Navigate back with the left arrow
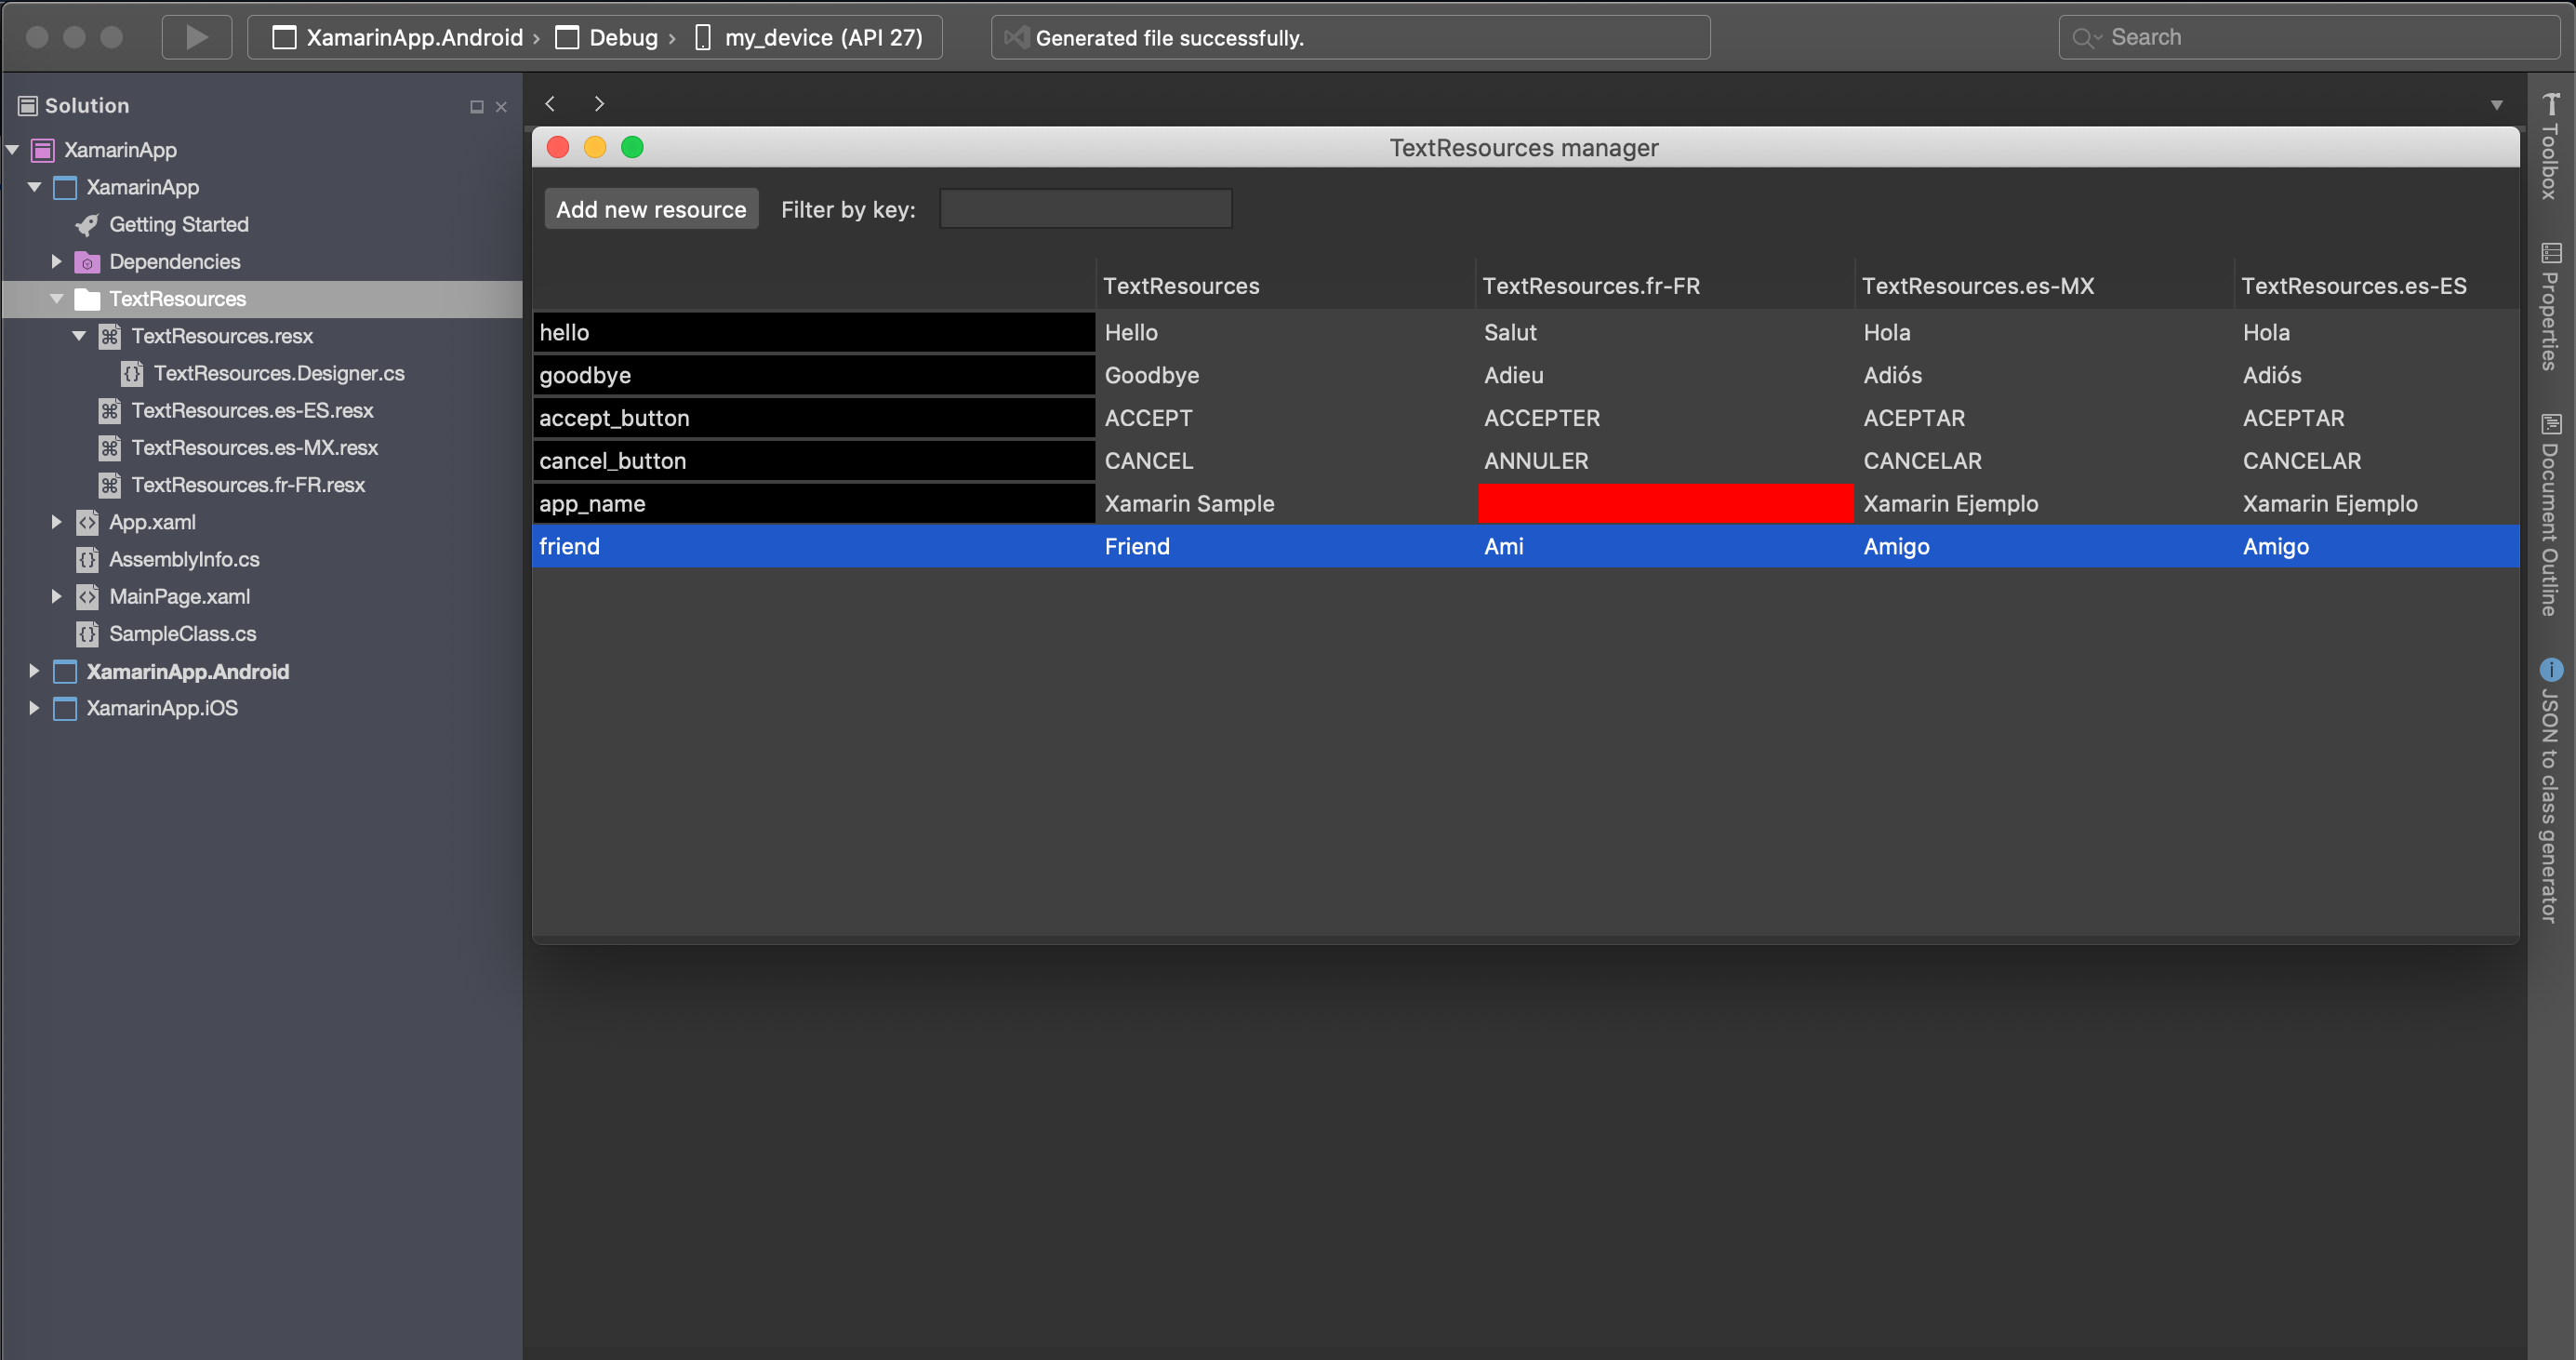 (550, 104)
